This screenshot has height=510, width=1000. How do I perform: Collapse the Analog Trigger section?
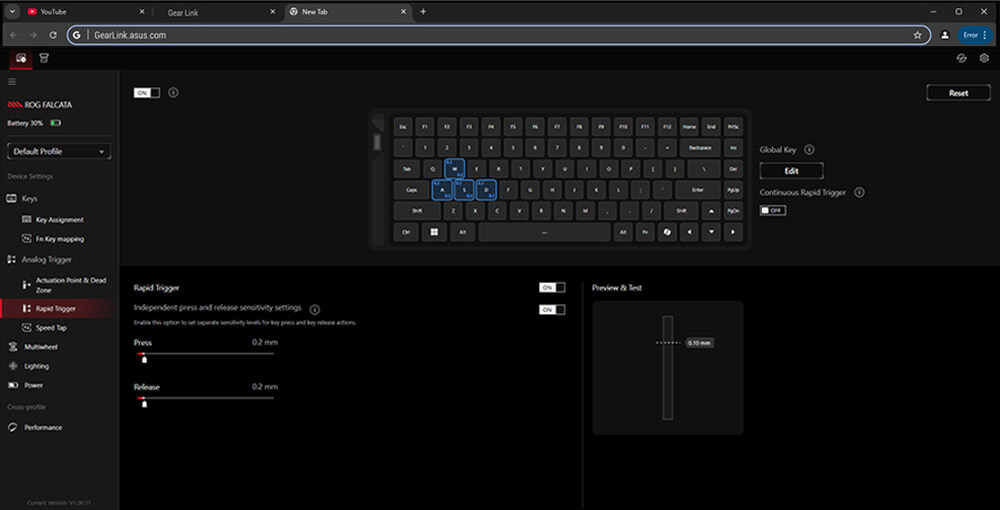(46, 259)
